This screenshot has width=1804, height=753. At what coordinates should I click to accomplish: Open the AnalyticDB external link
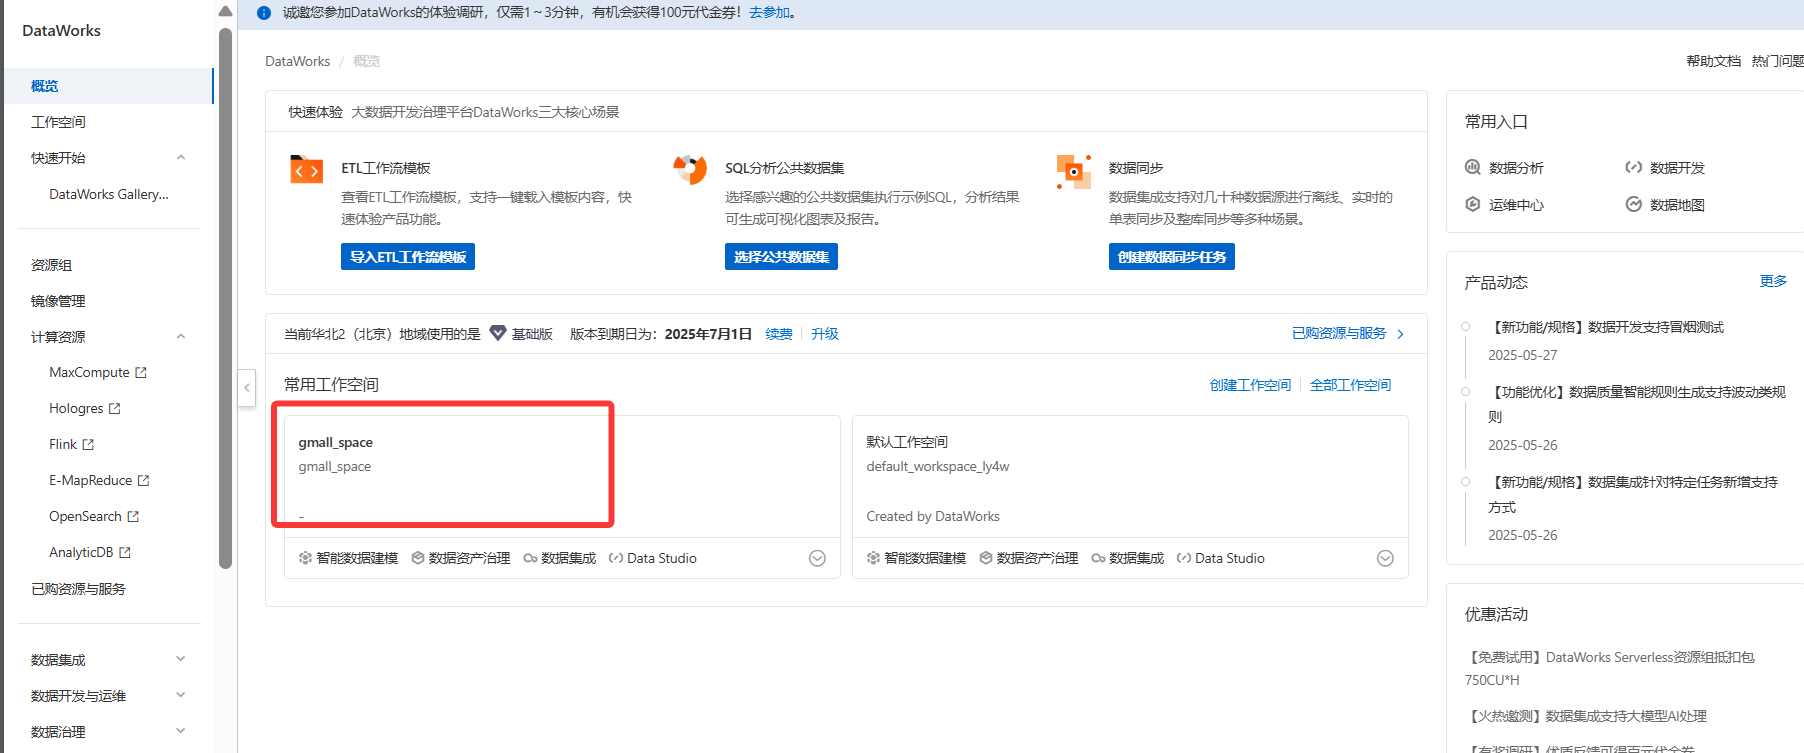[x=90, y=552]
